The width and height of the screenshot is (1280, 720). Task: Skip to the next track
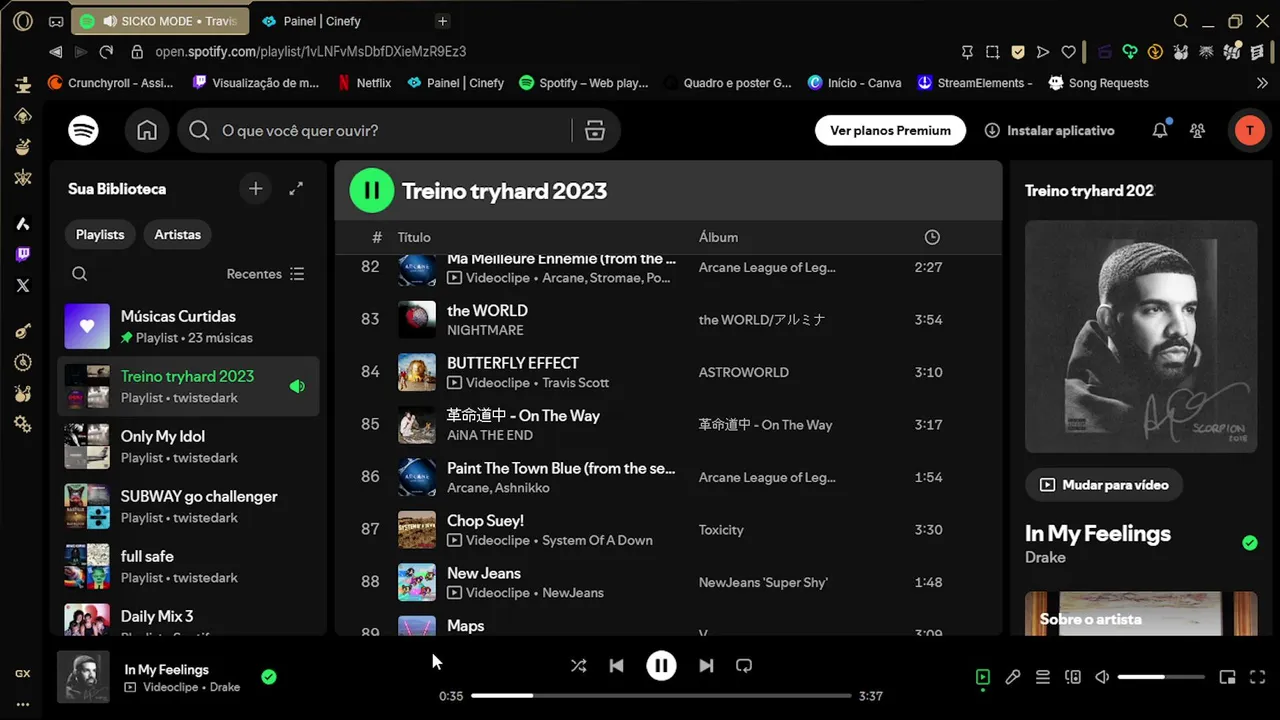click(706, 666)
